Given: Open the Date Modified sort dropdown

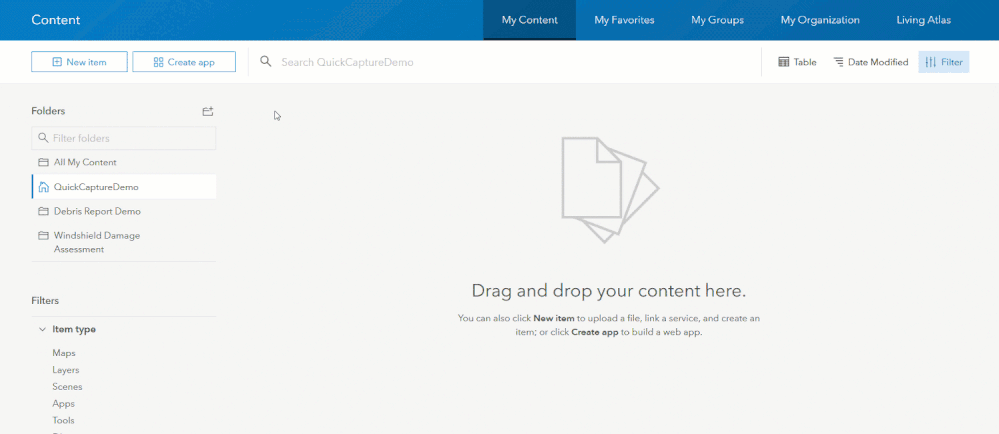Looking at the screenshot, I should tap(871, 62).
